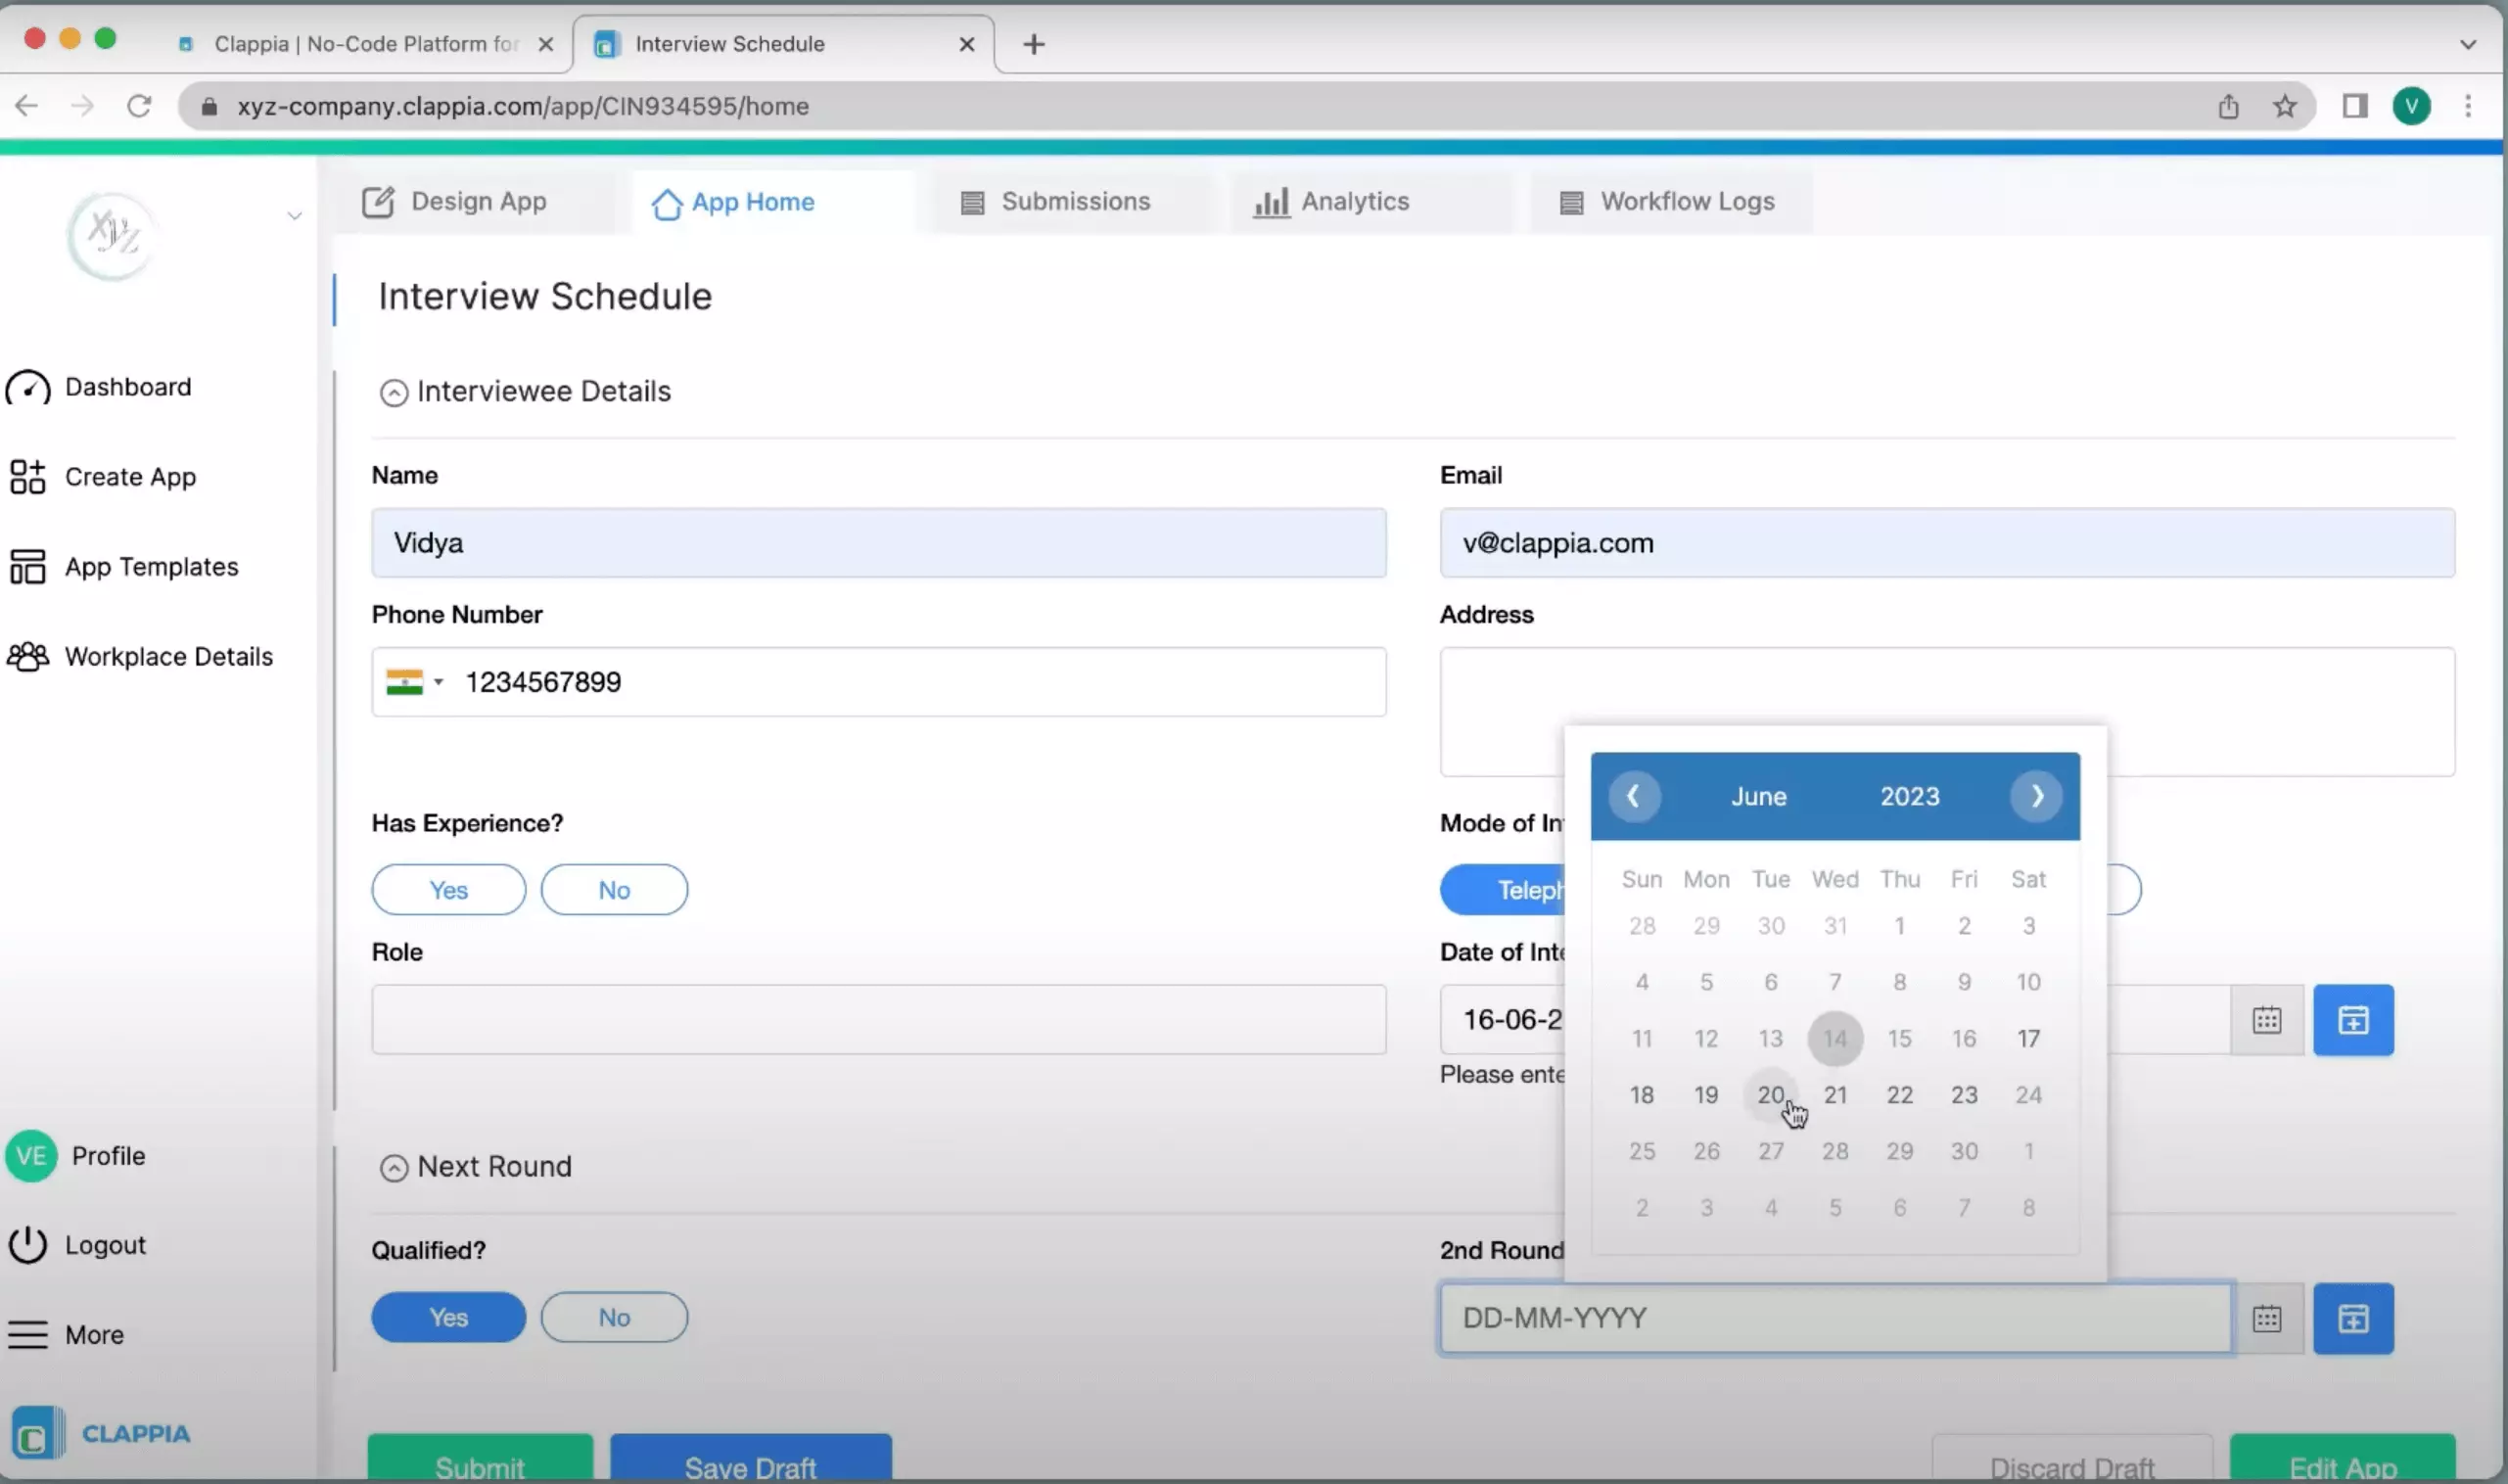Image resolution: width=2508 pixels, height=1484 pixels.
Task: Select June 20 in the calendar
Action: click(1770, 1094)
